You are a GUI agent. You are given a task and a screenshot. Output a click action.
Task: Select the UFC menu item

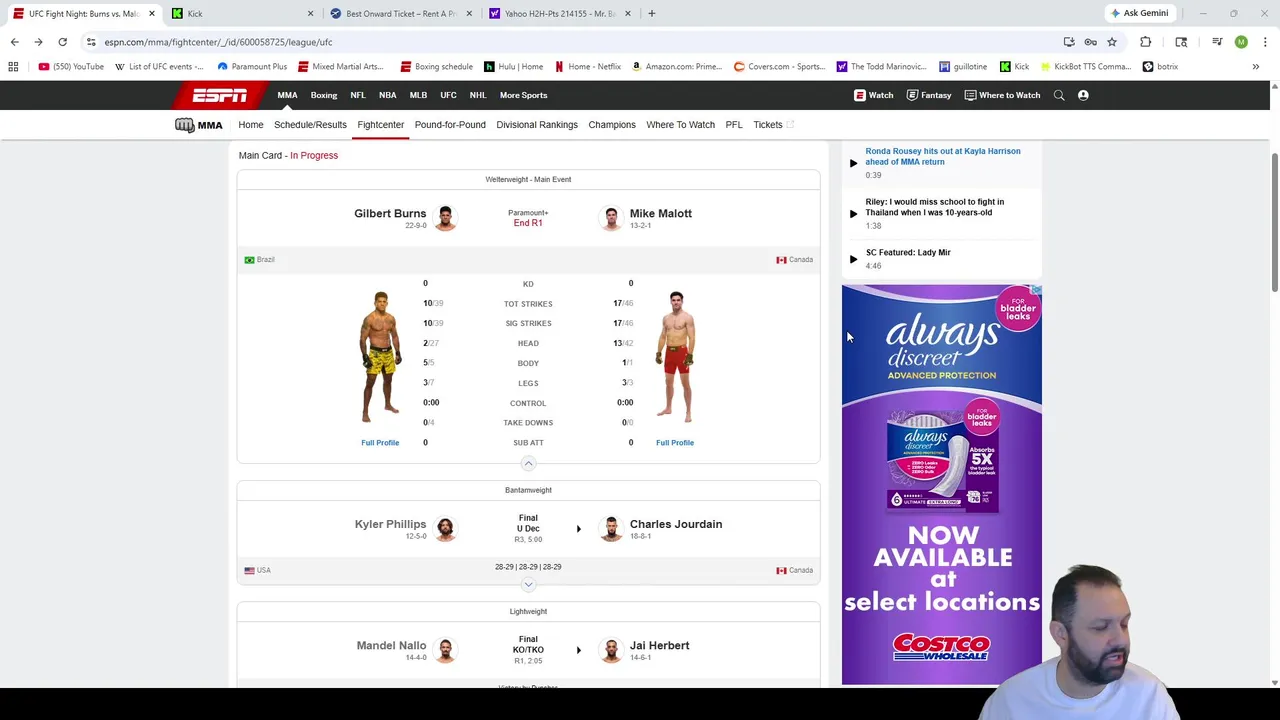448,95
